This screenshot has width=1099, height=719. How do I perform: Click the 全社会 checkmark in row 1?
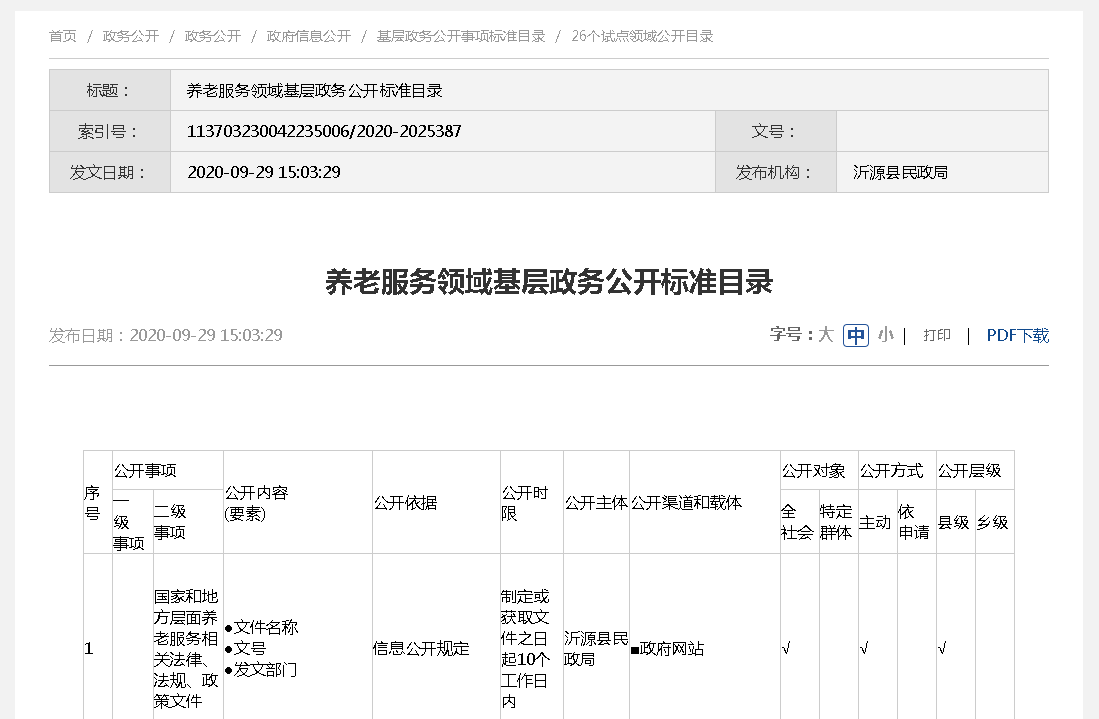[x=787, y=649]
